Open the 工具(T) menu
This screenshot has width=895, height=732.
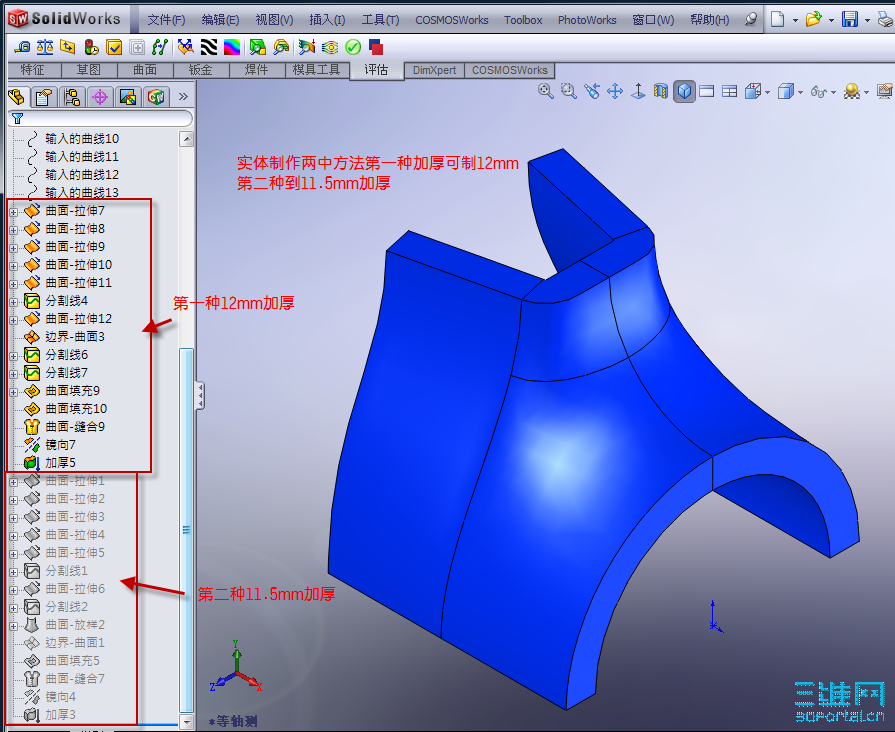pyautogui.click(x=380, y=20)
